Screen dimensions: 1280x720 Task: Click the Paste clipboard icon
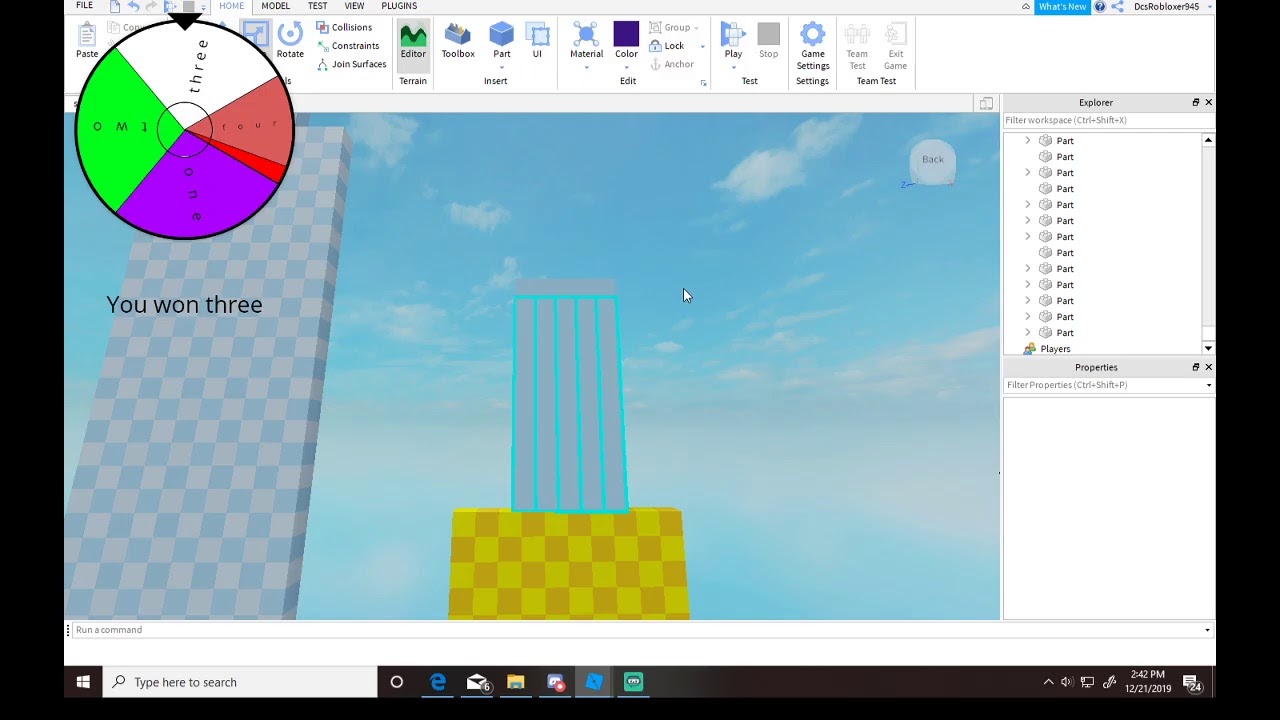tap(87, 36)
